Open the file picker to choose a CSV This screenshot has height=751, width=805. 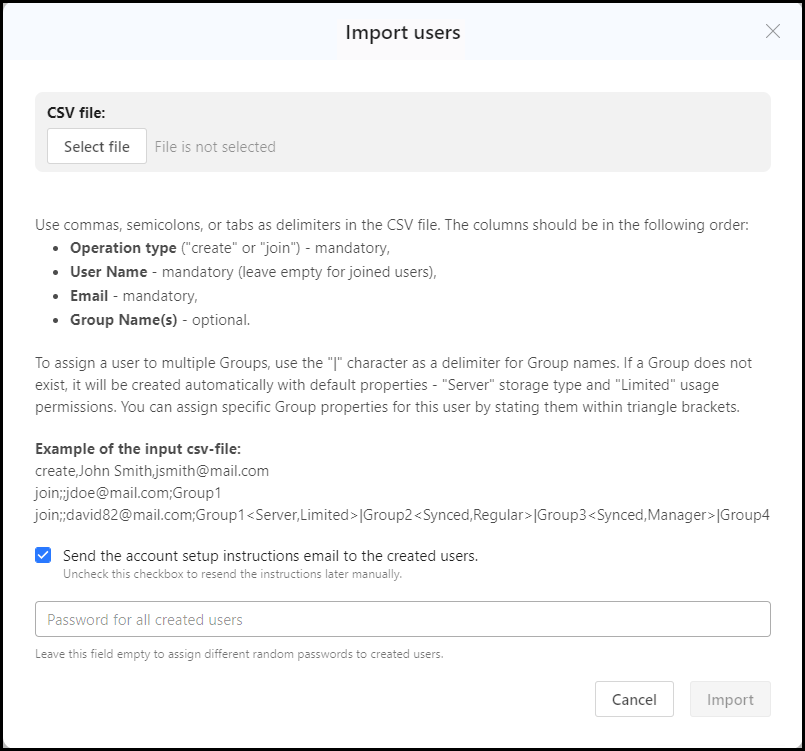(96, 146)
